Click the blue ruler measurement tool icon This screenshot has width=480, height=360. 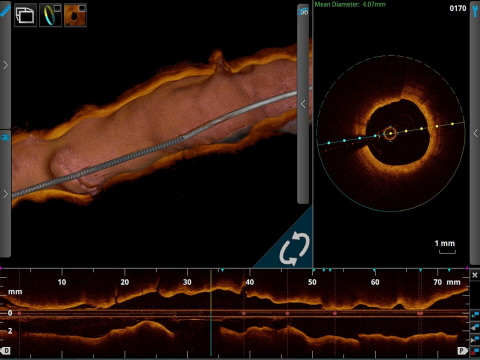coord(5,11)
